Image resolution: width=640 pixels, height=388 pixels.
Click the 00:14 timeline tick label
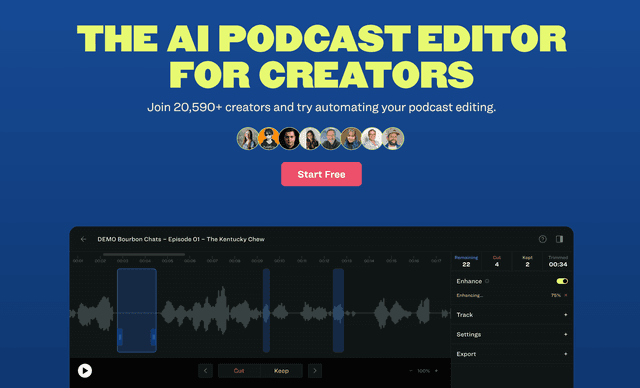[x=369, y=261]
